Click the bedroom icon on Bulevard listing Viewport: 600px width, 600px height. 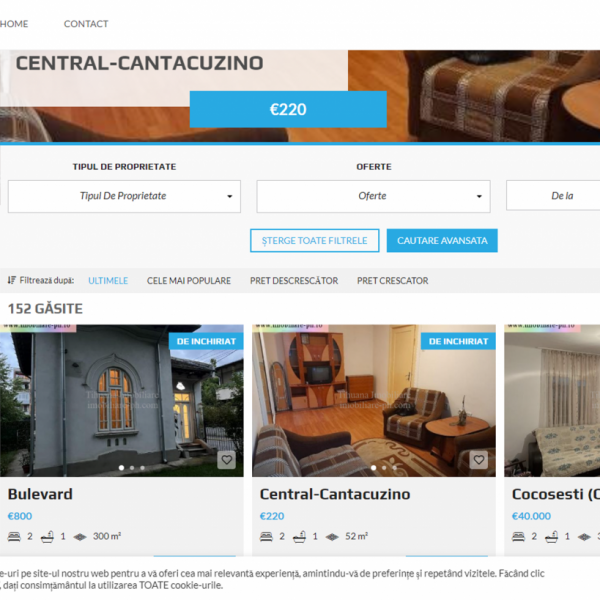(x=14, y=536)
